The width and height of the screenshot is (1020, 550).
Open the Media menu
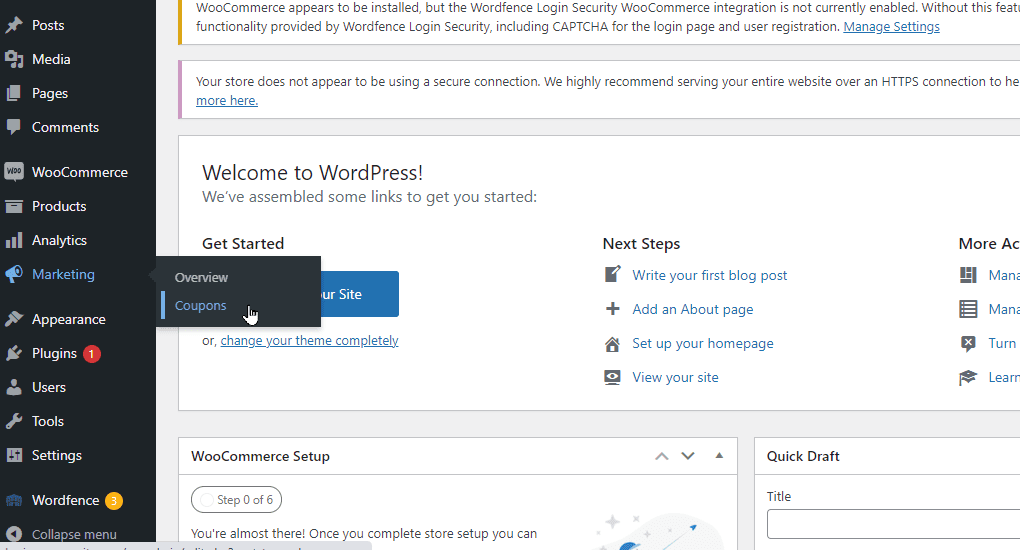tap(51, 59)
